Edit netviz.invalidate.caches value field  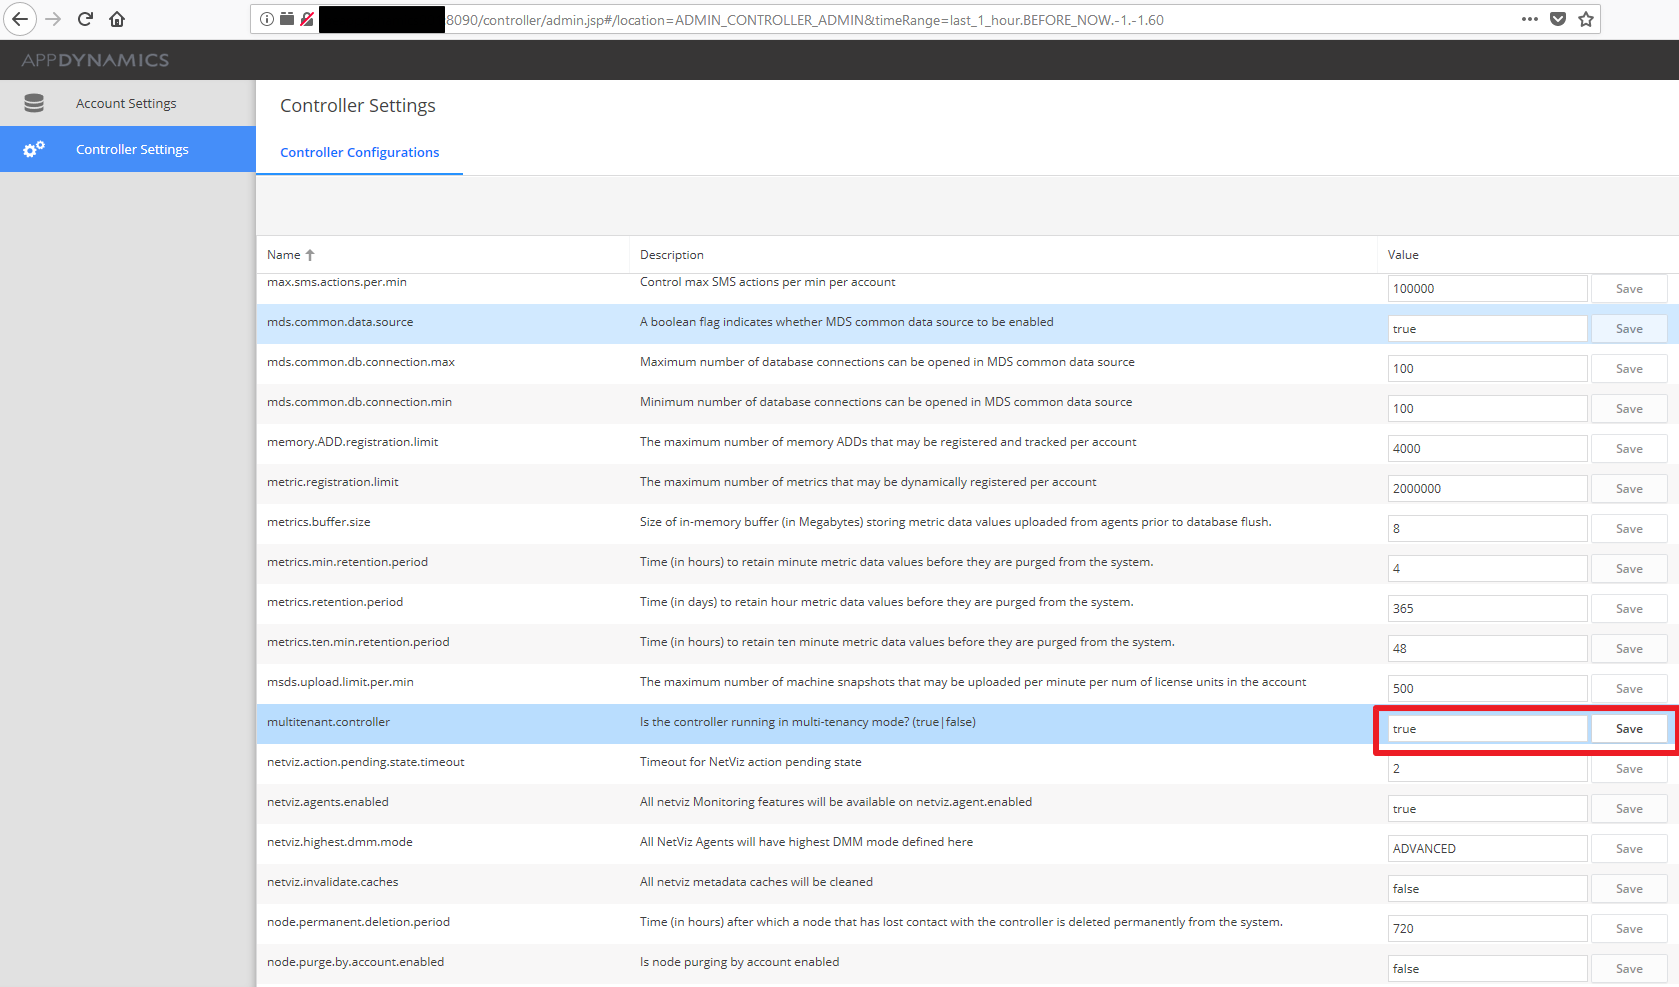click(x=1487, y=889)
